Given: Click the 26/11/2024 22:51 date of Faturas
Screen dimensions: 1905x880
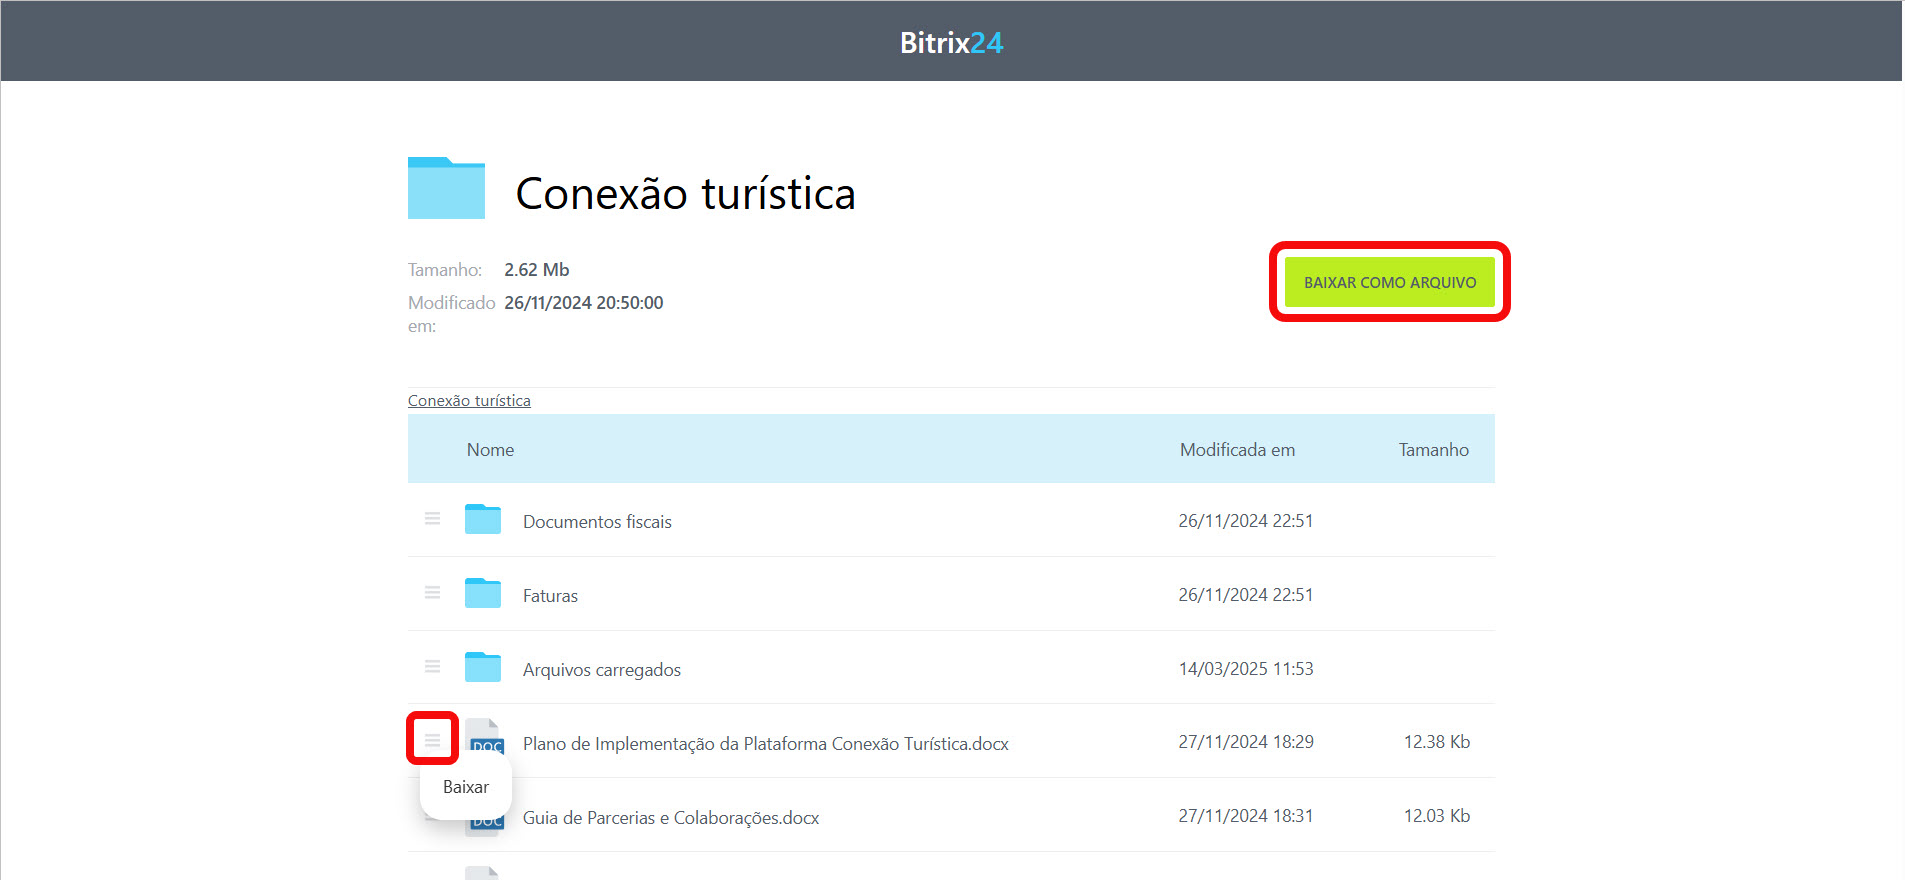Looking at the screenshot, I should pos(1246,595).
